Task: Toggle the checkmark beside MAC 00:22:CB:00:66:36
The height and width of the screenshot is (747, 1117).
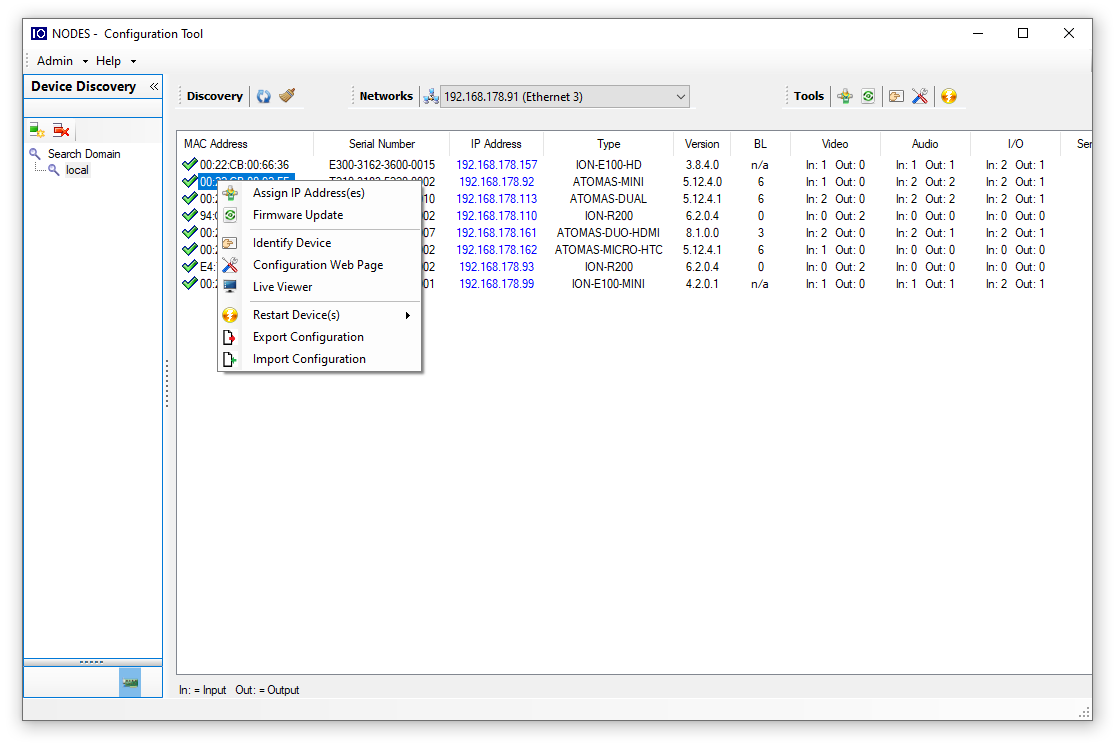Action: pos(190,164)
